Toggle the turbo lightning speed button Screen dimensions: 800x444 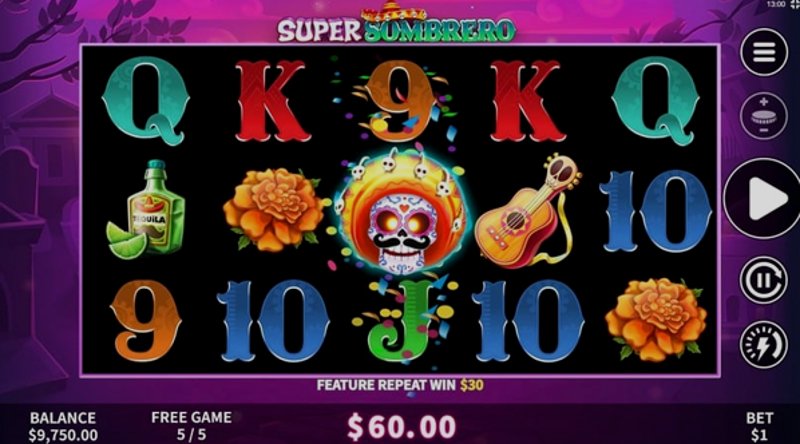pos(764,345)
